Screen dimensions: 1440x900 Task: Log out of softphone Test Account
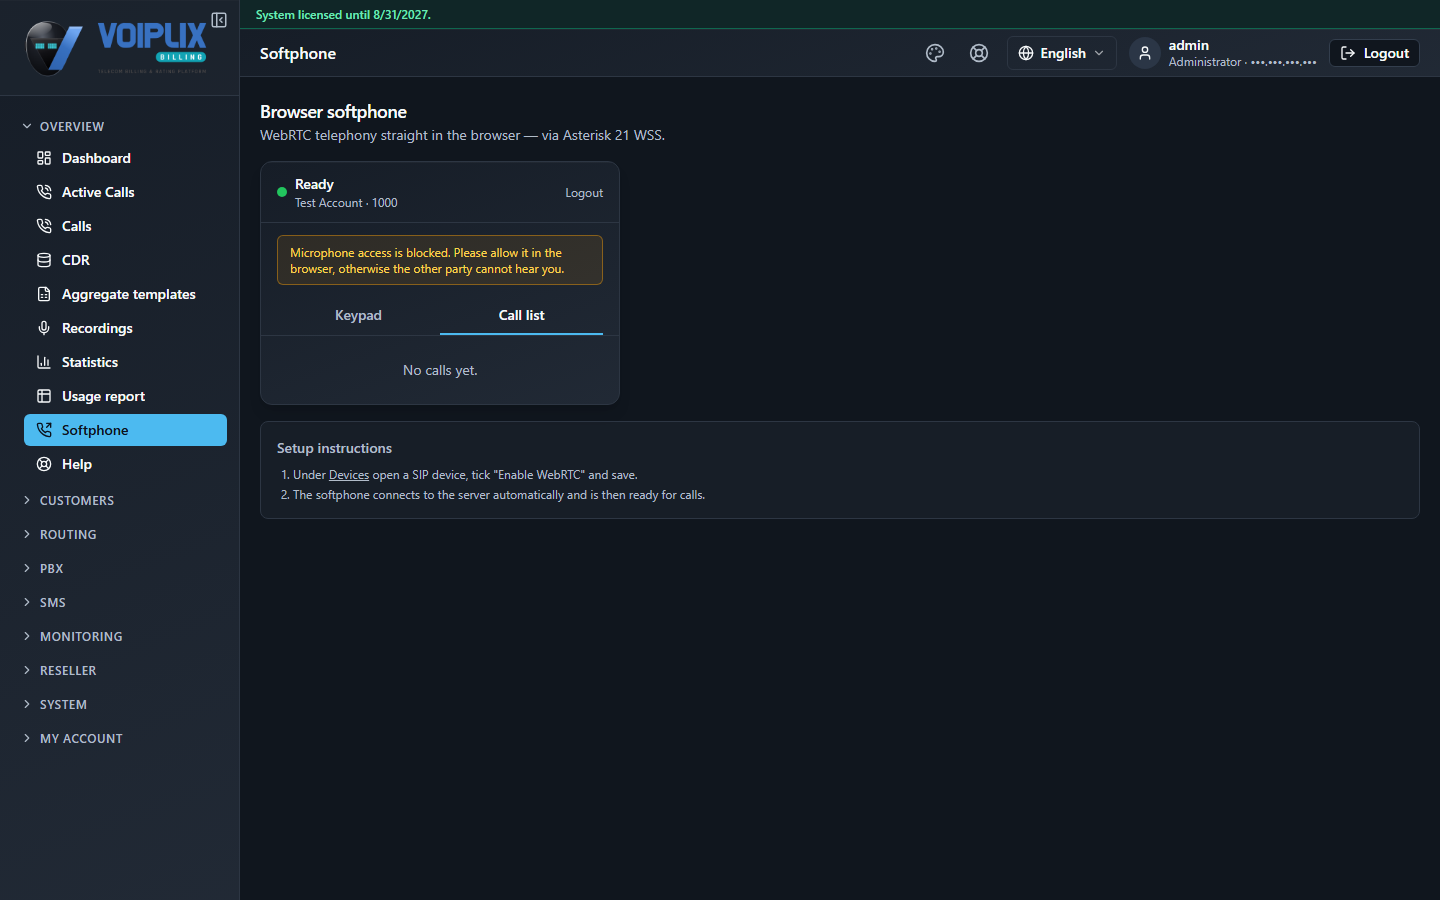pyautogui.click(x=584, y=193)
